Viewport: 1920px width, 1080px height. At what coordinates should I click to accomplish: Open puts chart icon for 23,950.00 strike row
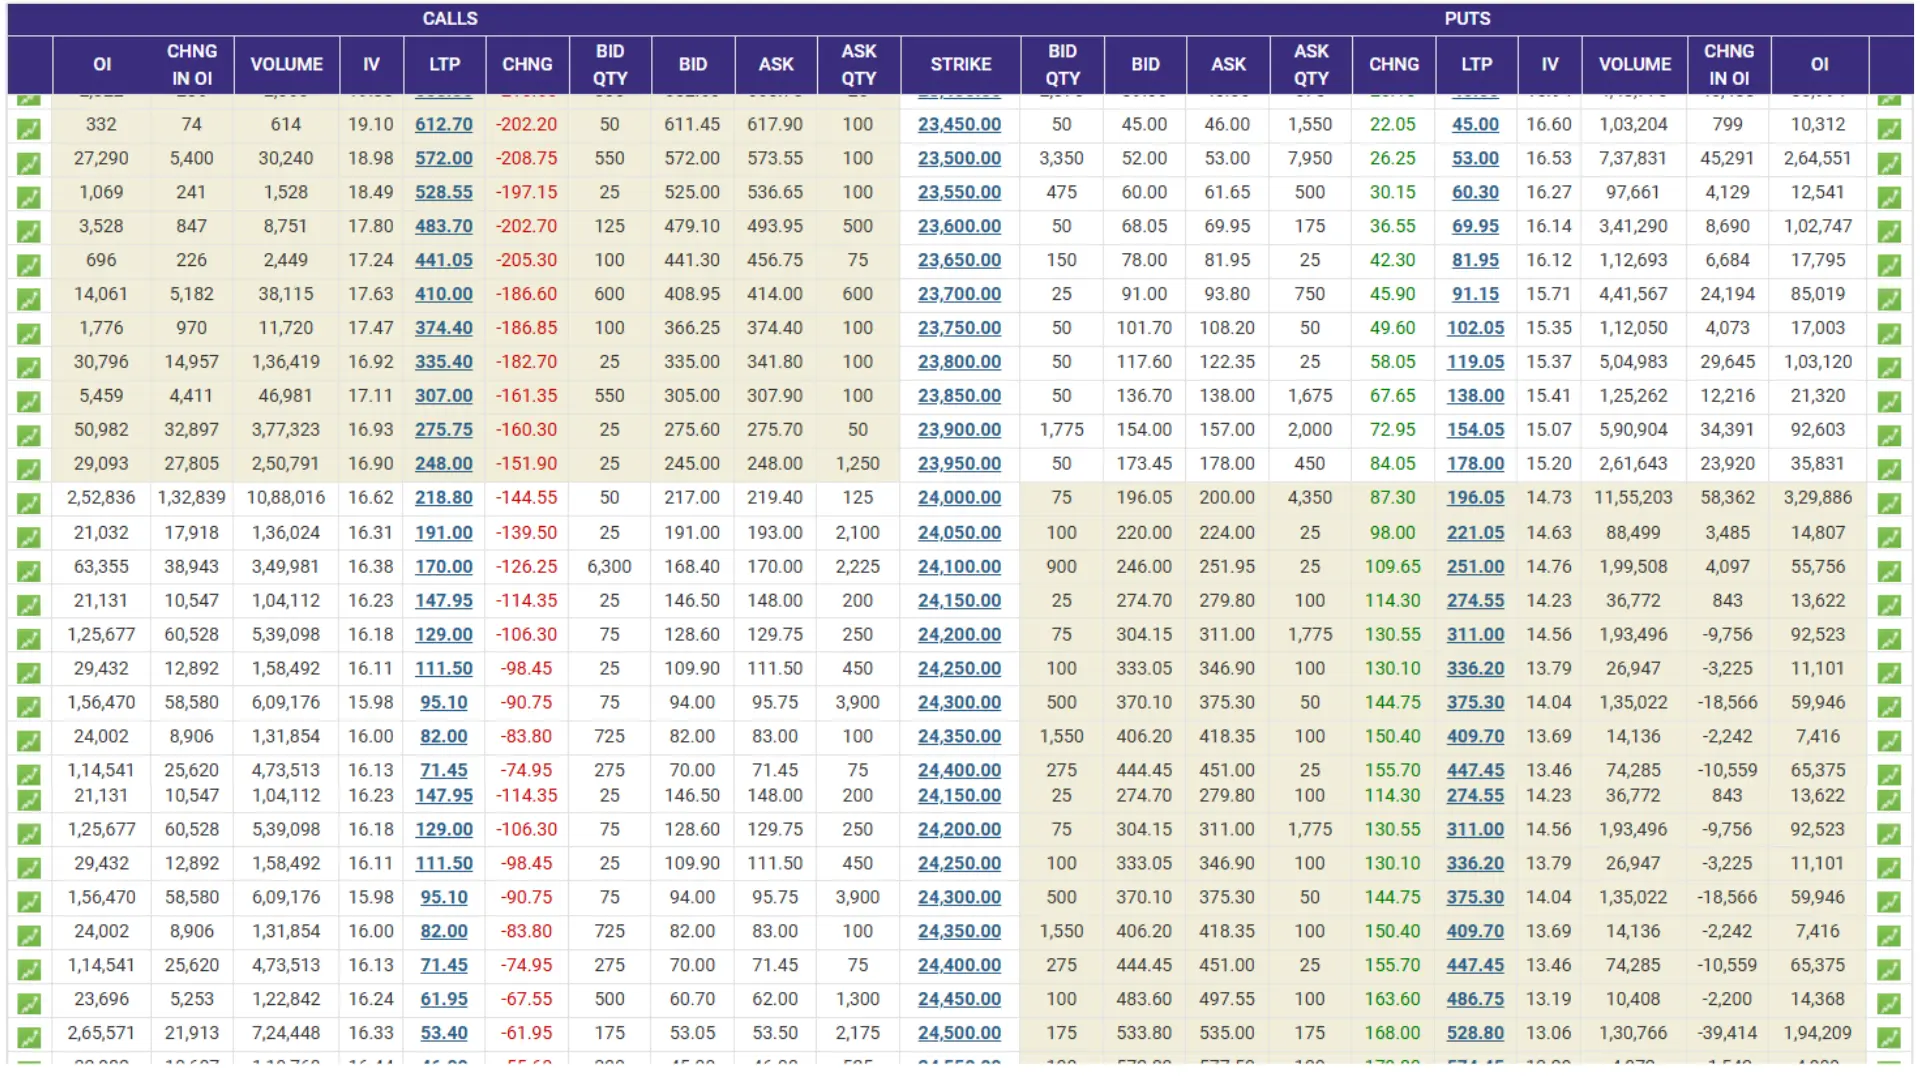pyautogui.click(x=1889, y=469)
